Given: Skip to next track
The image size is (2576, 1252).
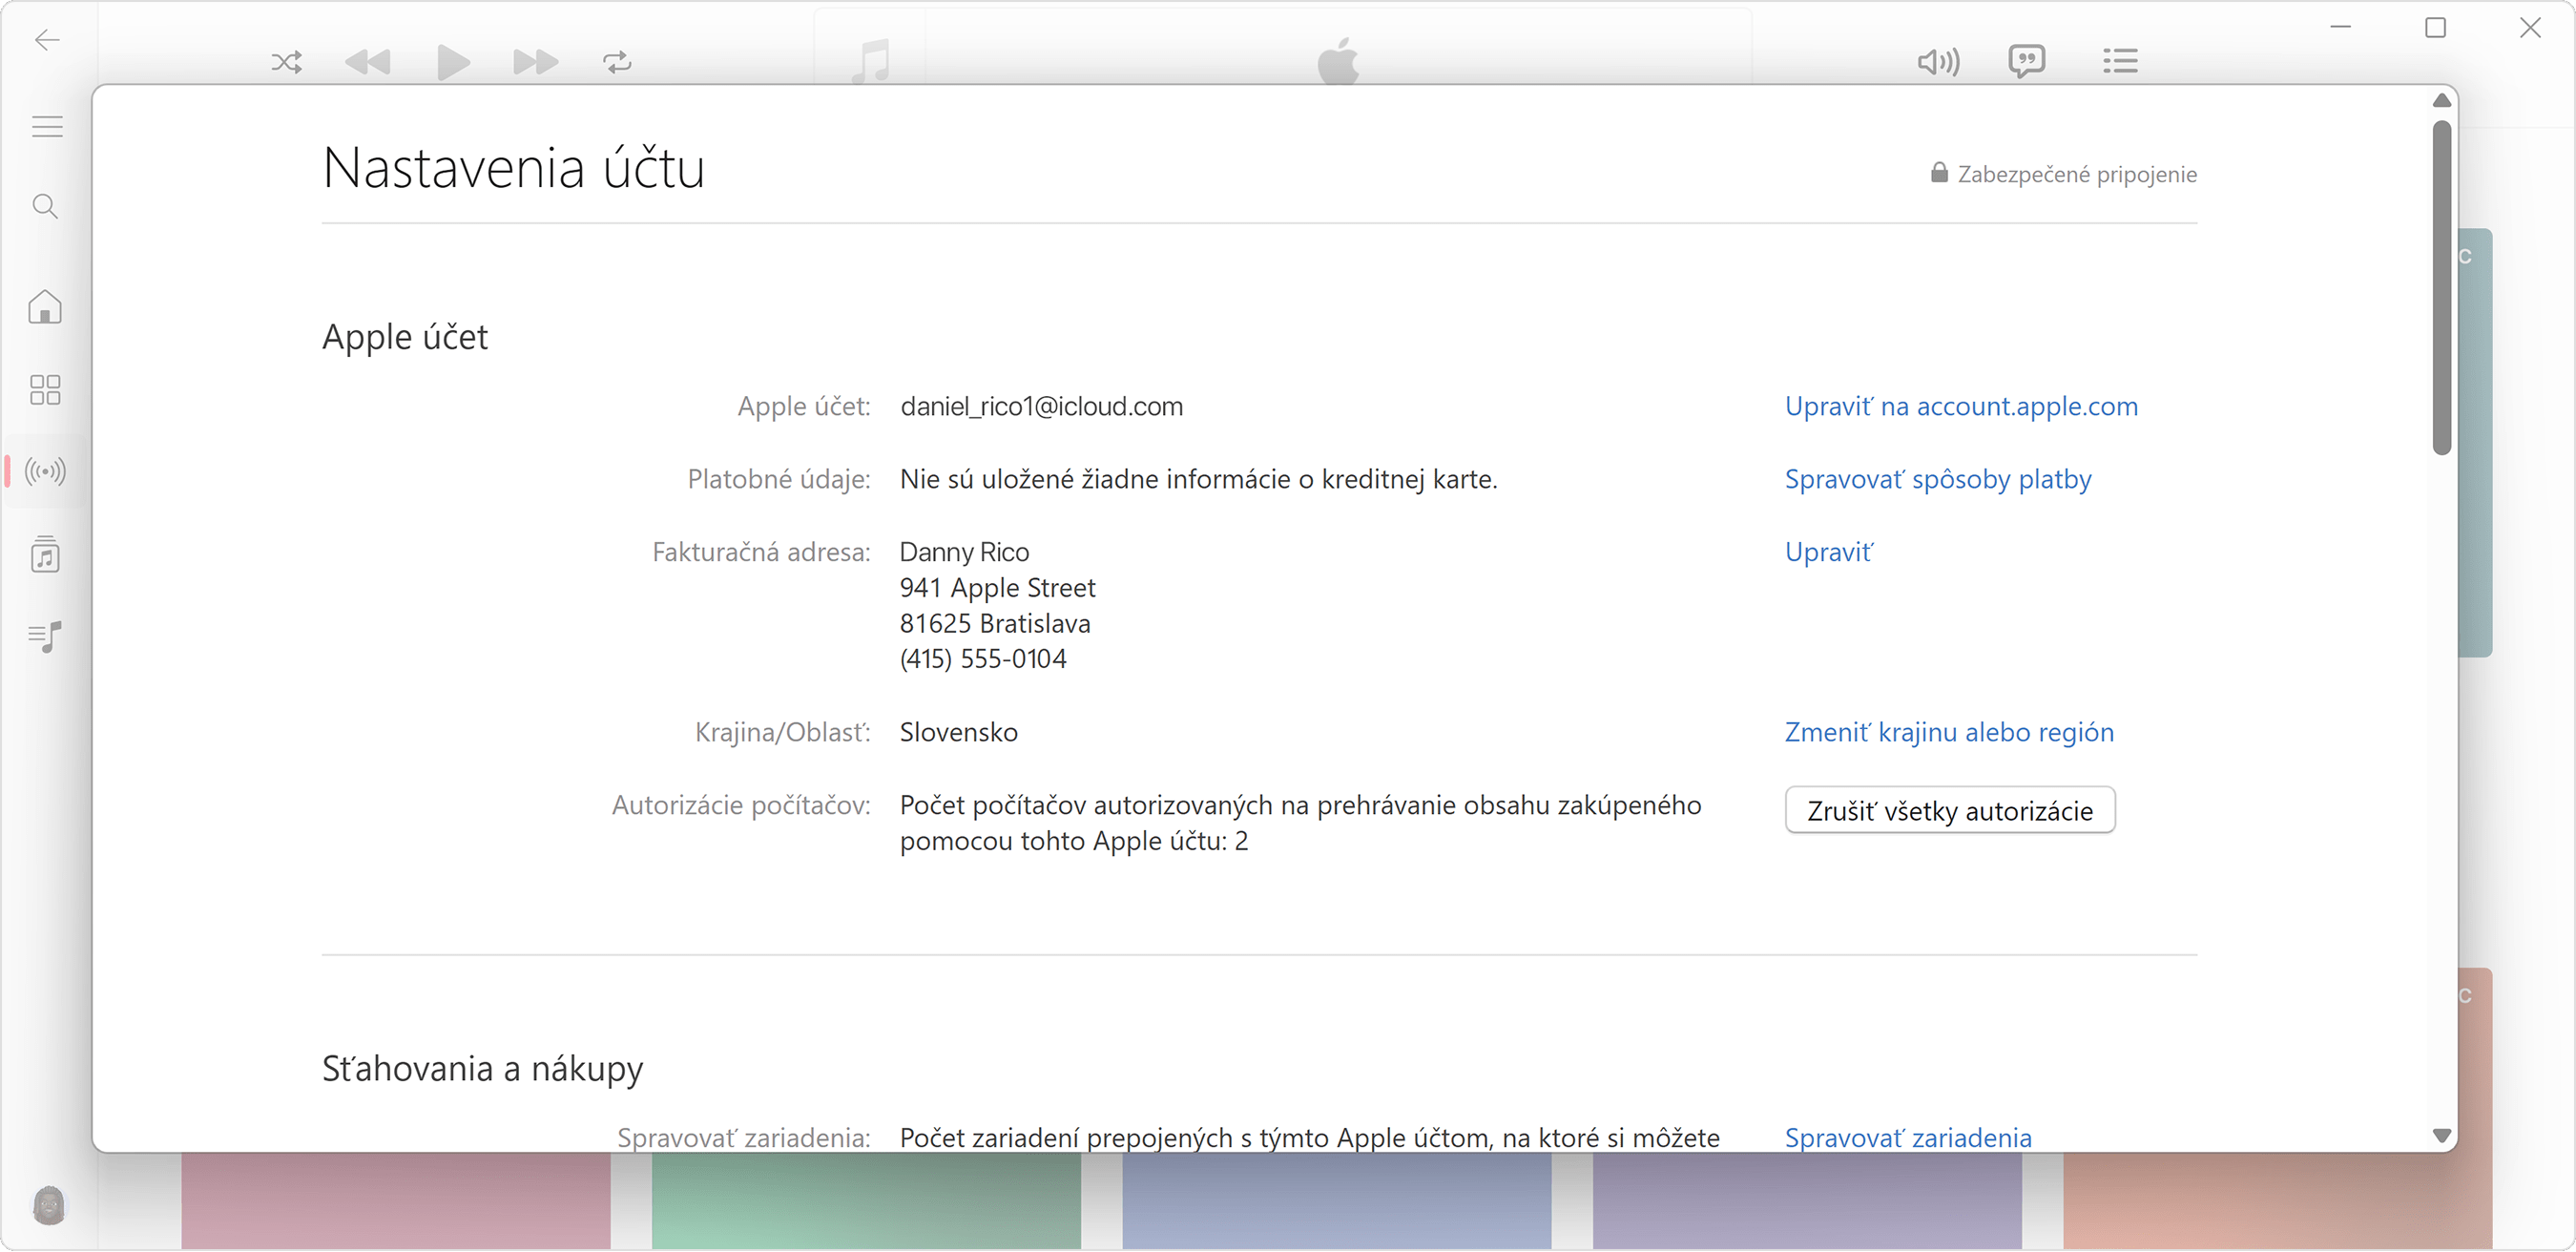Looking at the screenshot, I should pyautogui.click(x=535, y=62).
